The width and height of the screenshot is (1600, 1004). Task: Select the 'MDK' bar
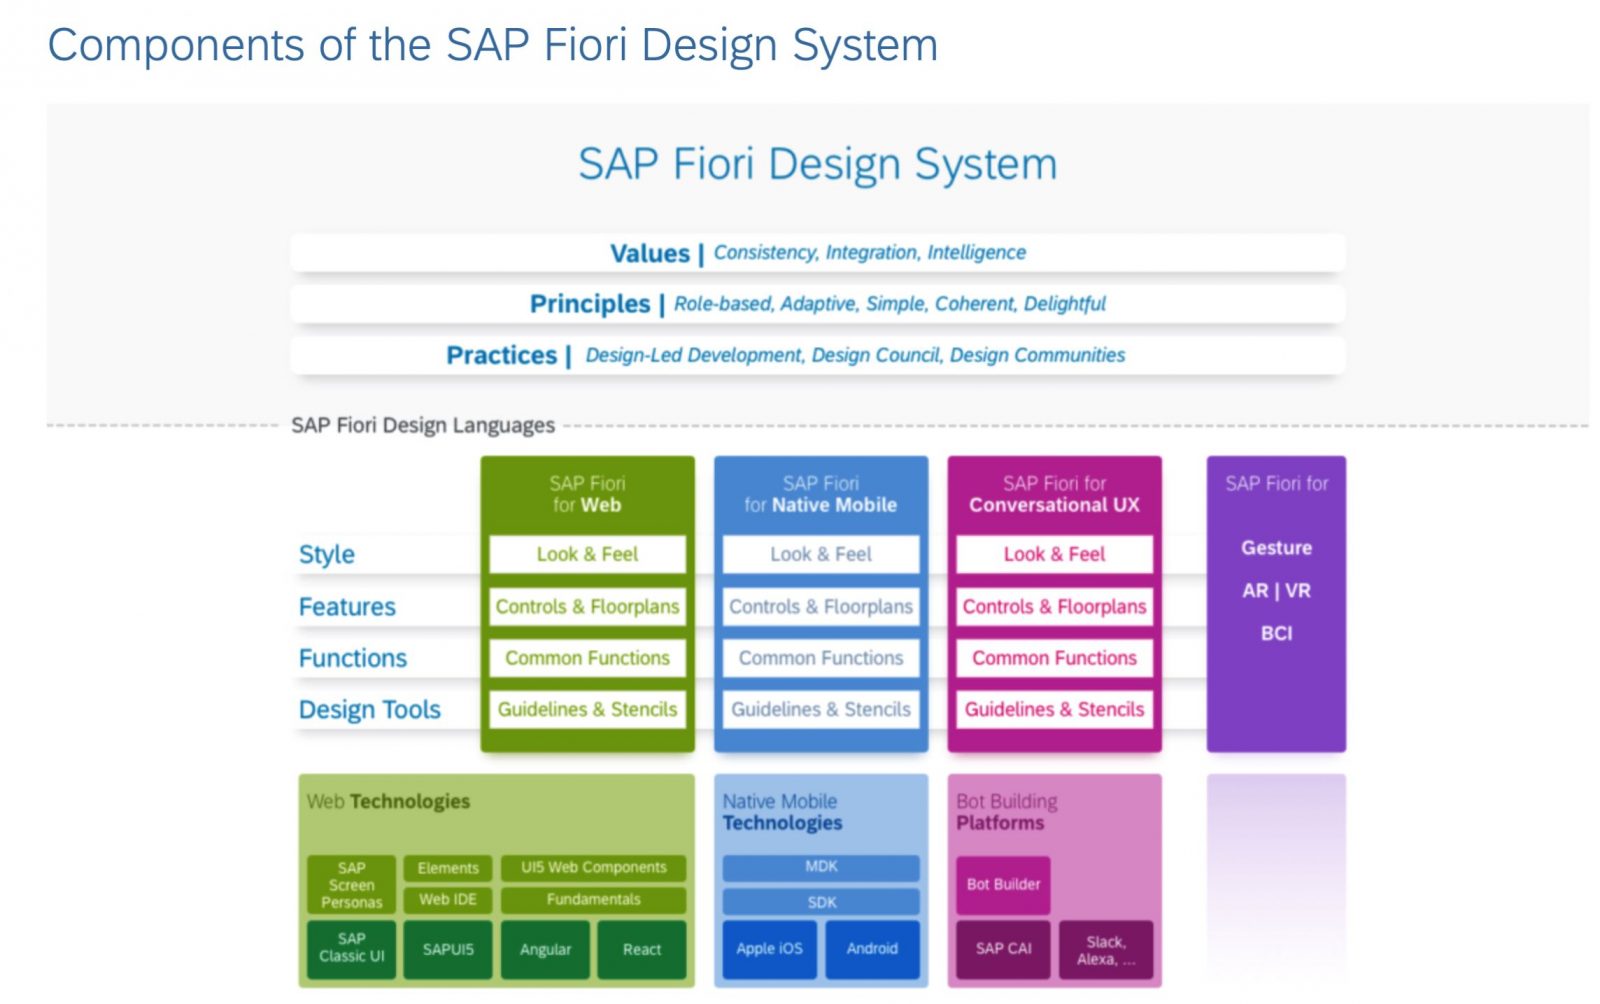click(x=821, y=867)
